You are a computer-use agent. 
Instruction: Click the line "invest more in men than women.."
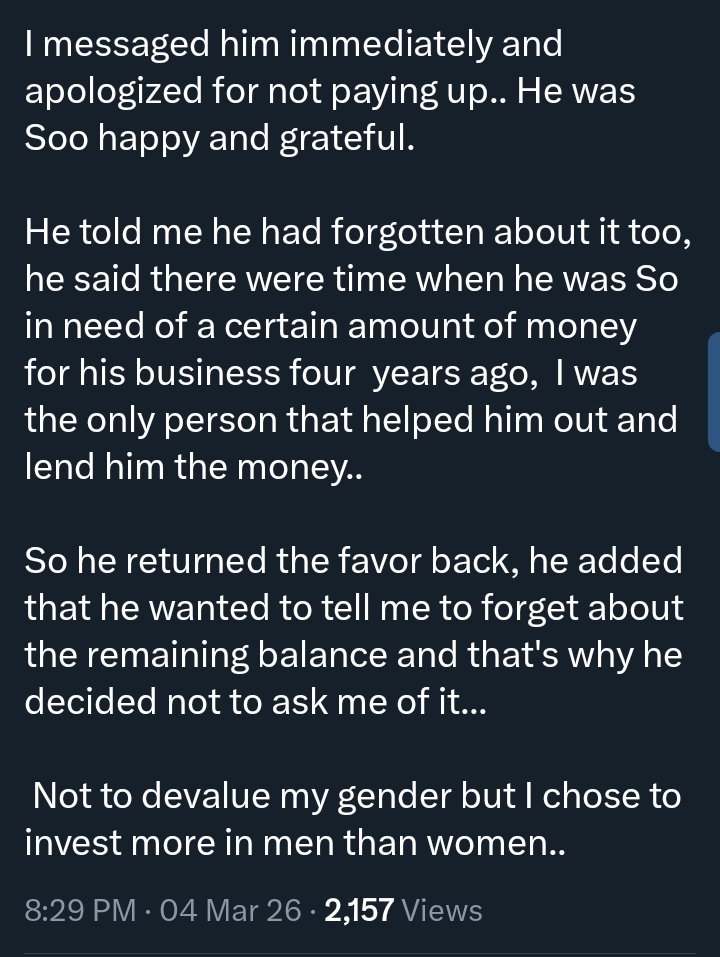(295, 843)
